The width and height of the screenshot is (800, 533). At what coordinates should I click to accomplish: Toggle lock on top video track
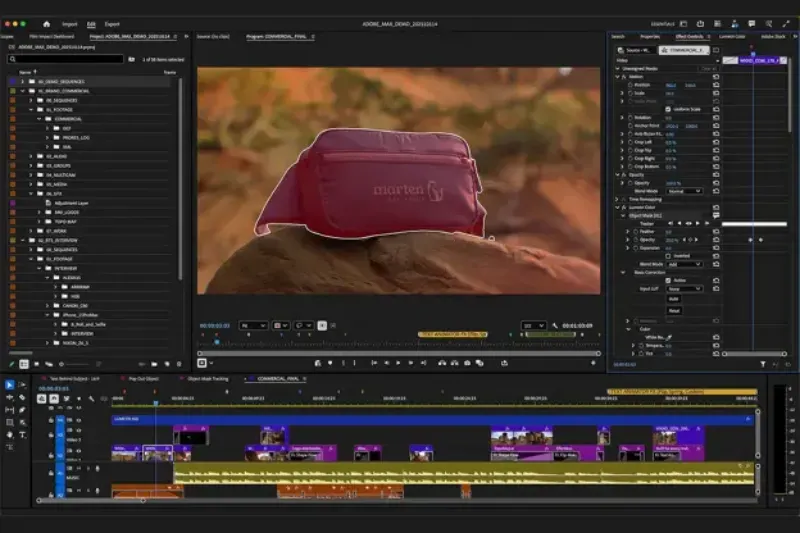[x=51, y=420]
